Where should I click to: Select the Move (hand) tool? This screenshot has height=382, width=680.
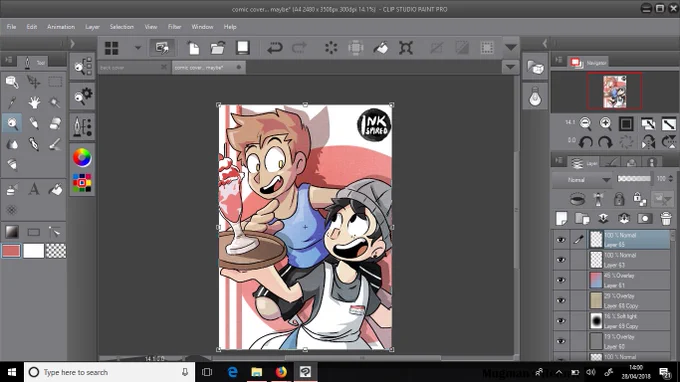tap(34, 103)
